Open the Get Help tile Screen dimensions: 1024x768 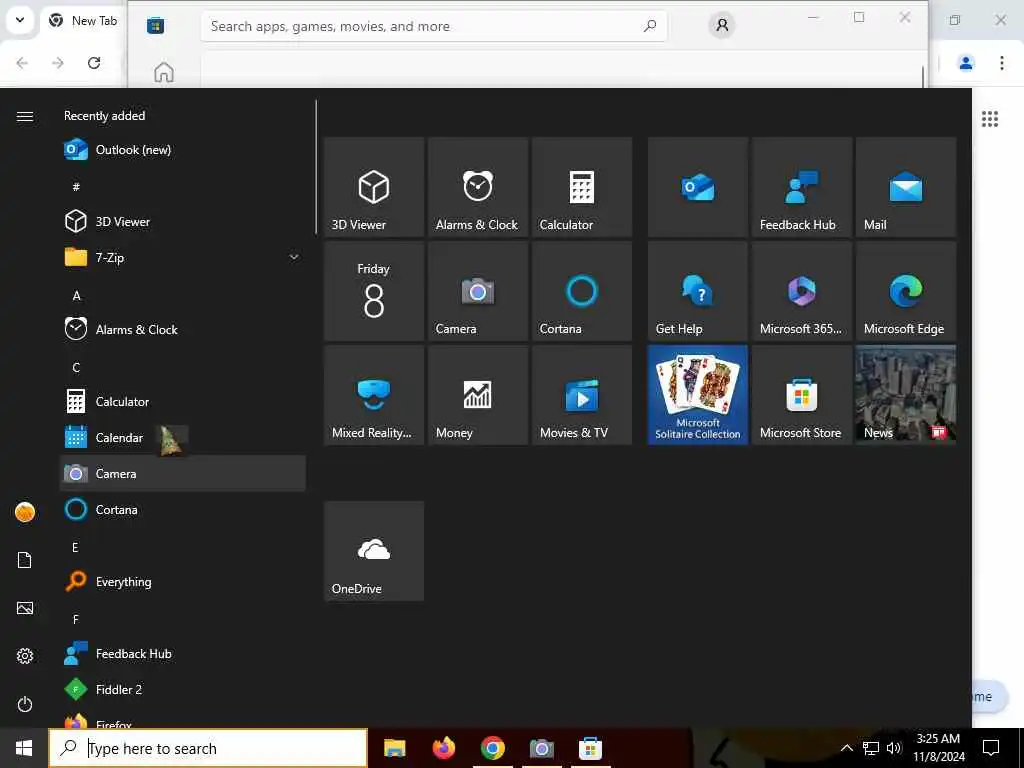697,291
